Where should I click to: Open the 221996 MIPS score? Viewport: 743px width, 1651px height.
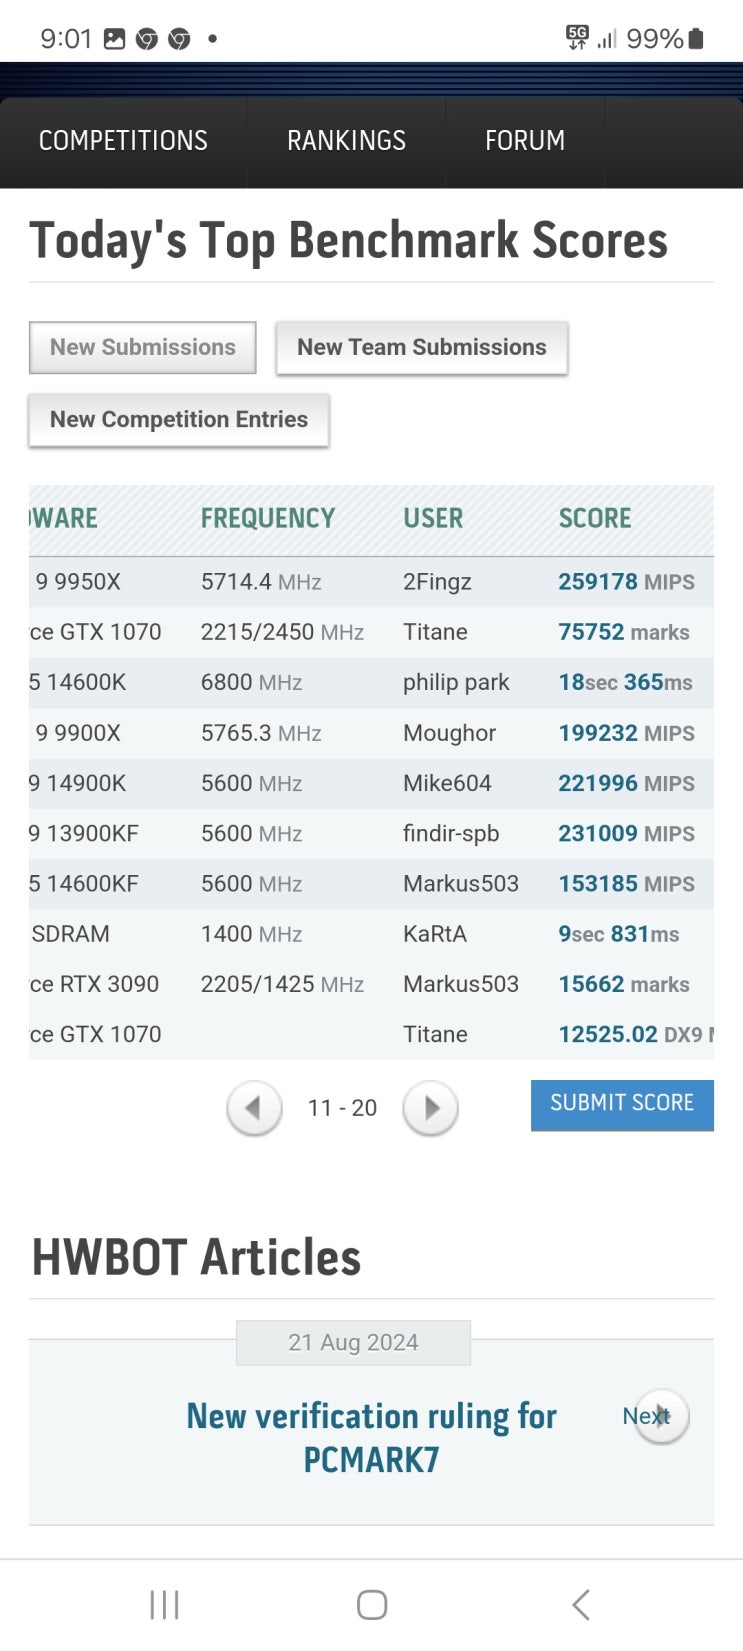pyautogui.click(x=626, y=783)
